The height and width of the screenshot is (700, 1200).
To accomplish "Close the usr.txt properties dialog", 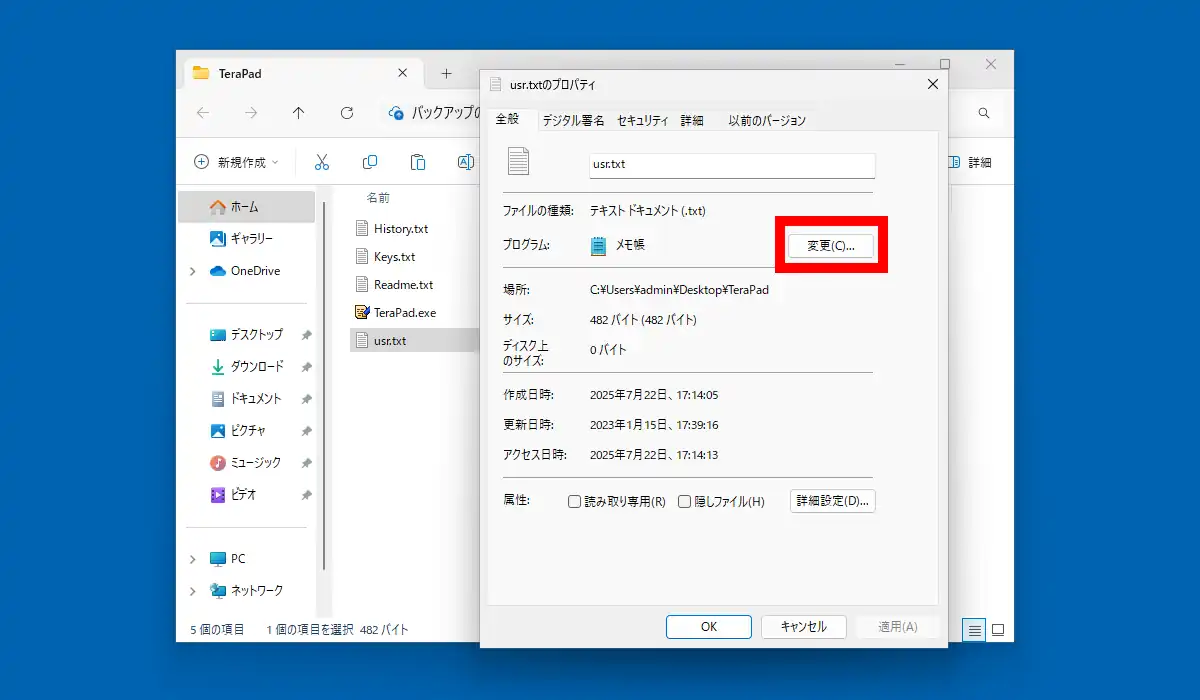I will 932,85.
